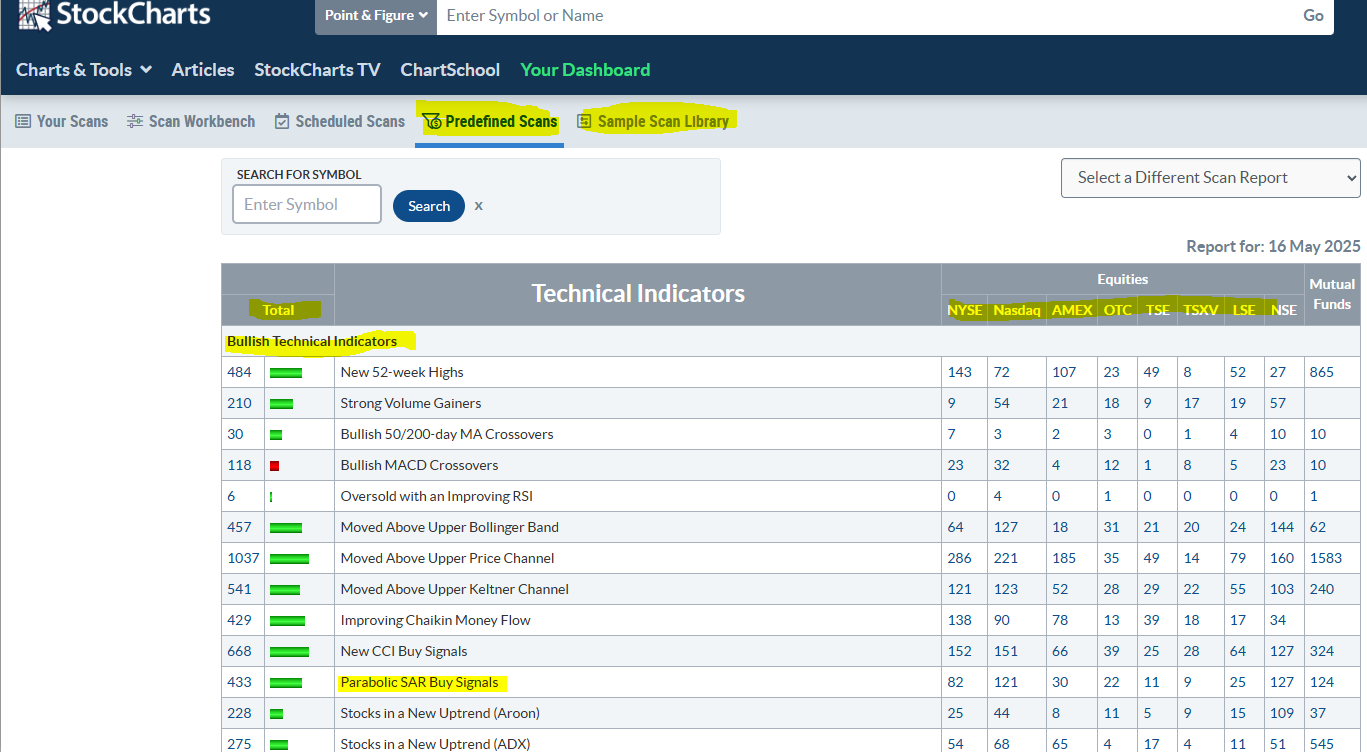The height and width of the screenshot is (752, 1367).
Task: Open Stocks in a New Uptrend (Aroon) scan
Action: click(x=440, y=713)
